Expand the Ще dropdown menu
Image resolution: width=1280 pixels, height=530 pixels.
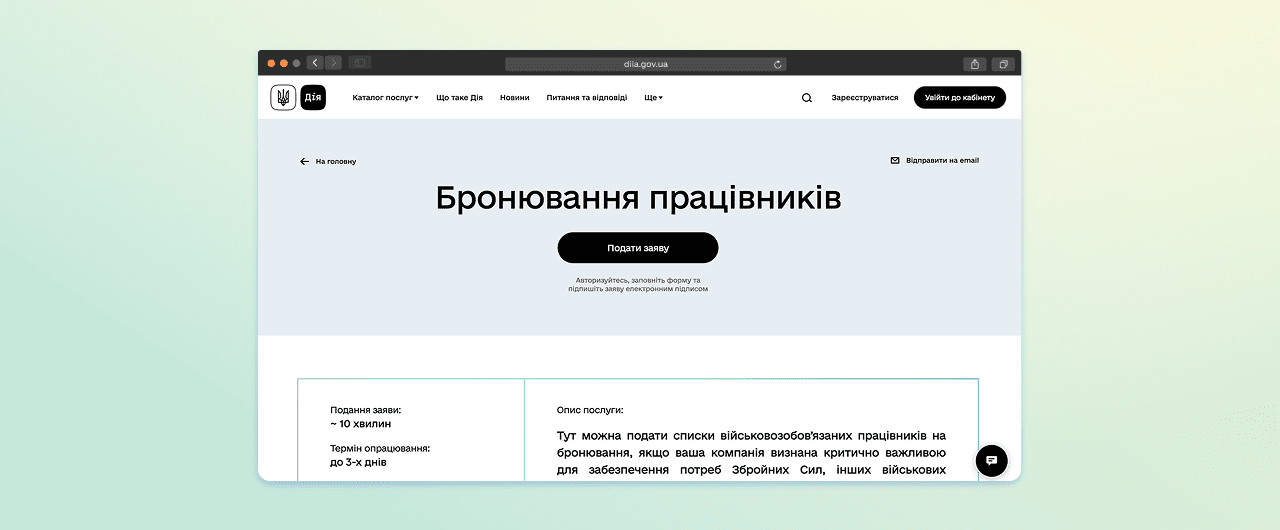click(x=653, y=98)
